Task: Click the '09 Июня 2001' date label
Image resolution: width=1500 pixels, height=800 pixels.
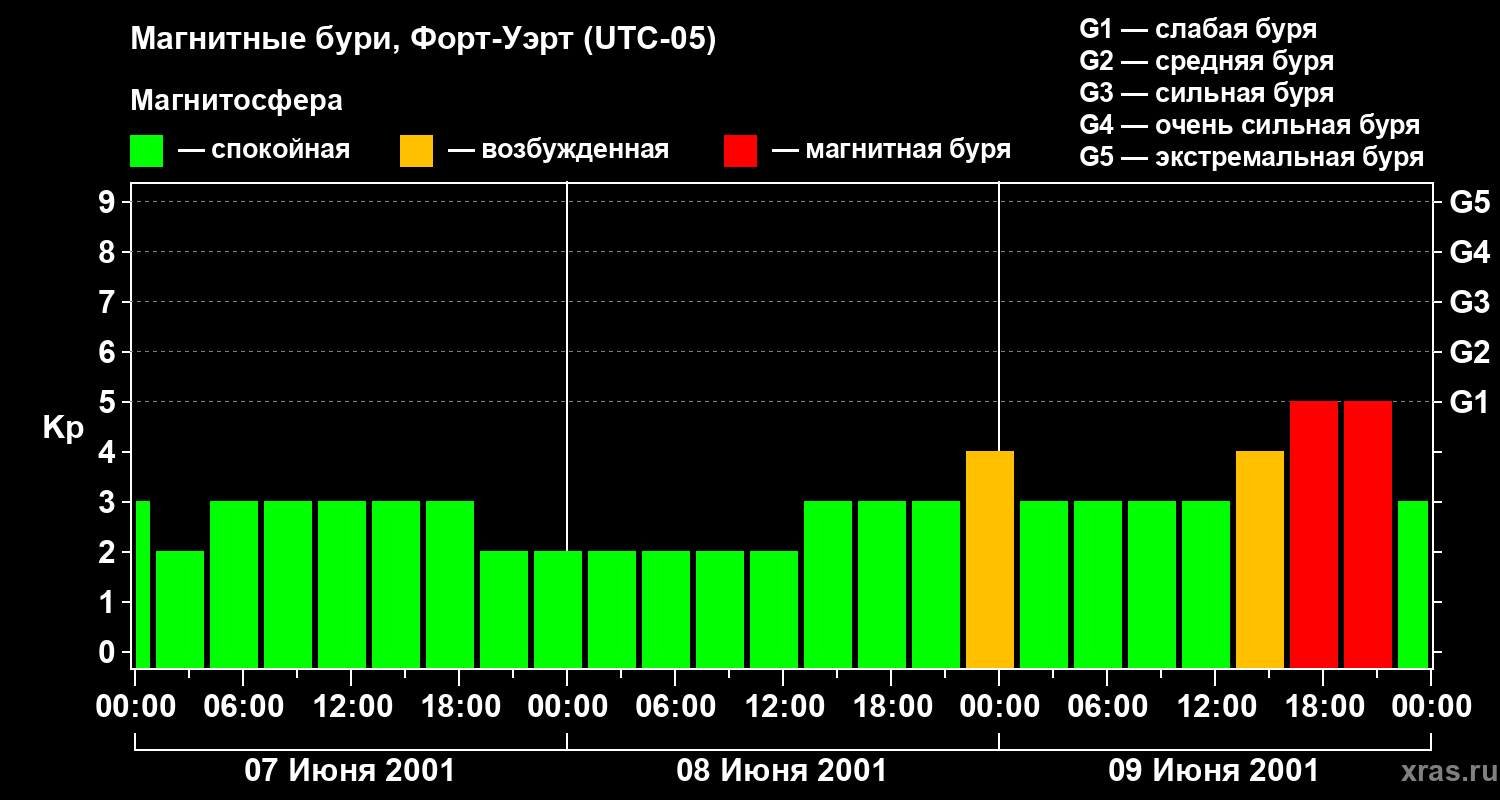Action: pos(1214,771)
